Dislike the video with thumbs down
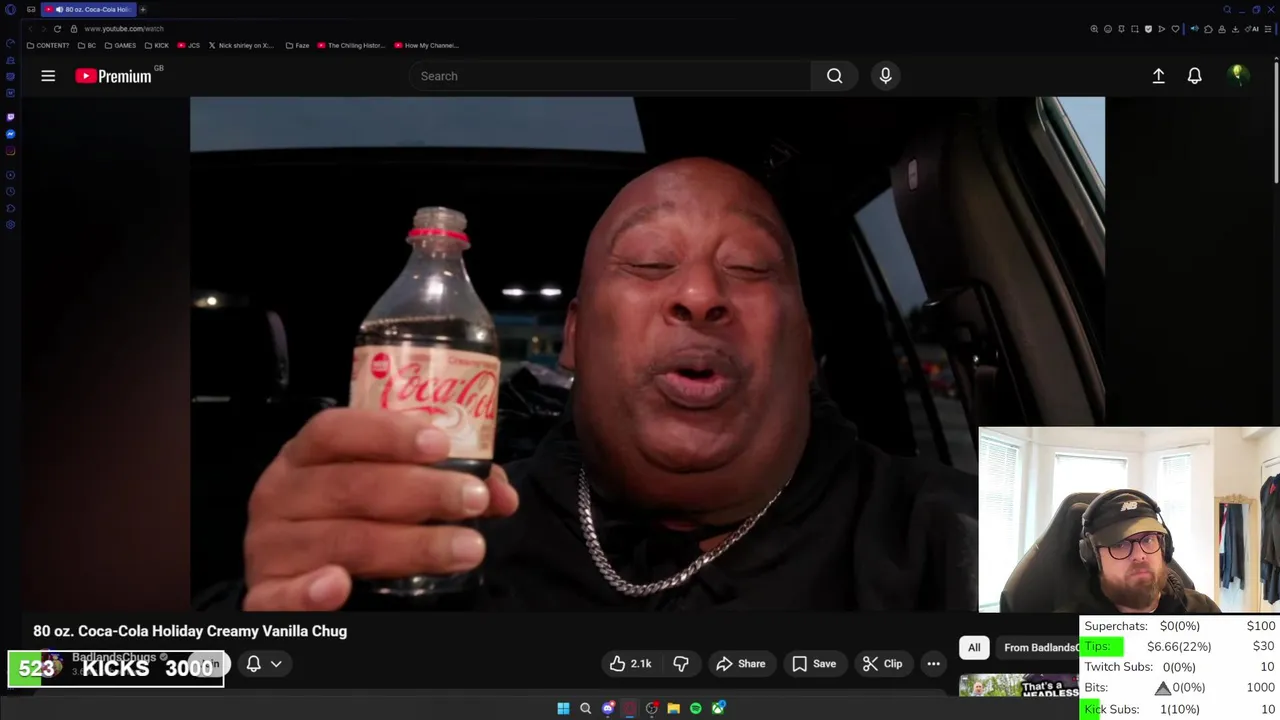 [681, 664]
